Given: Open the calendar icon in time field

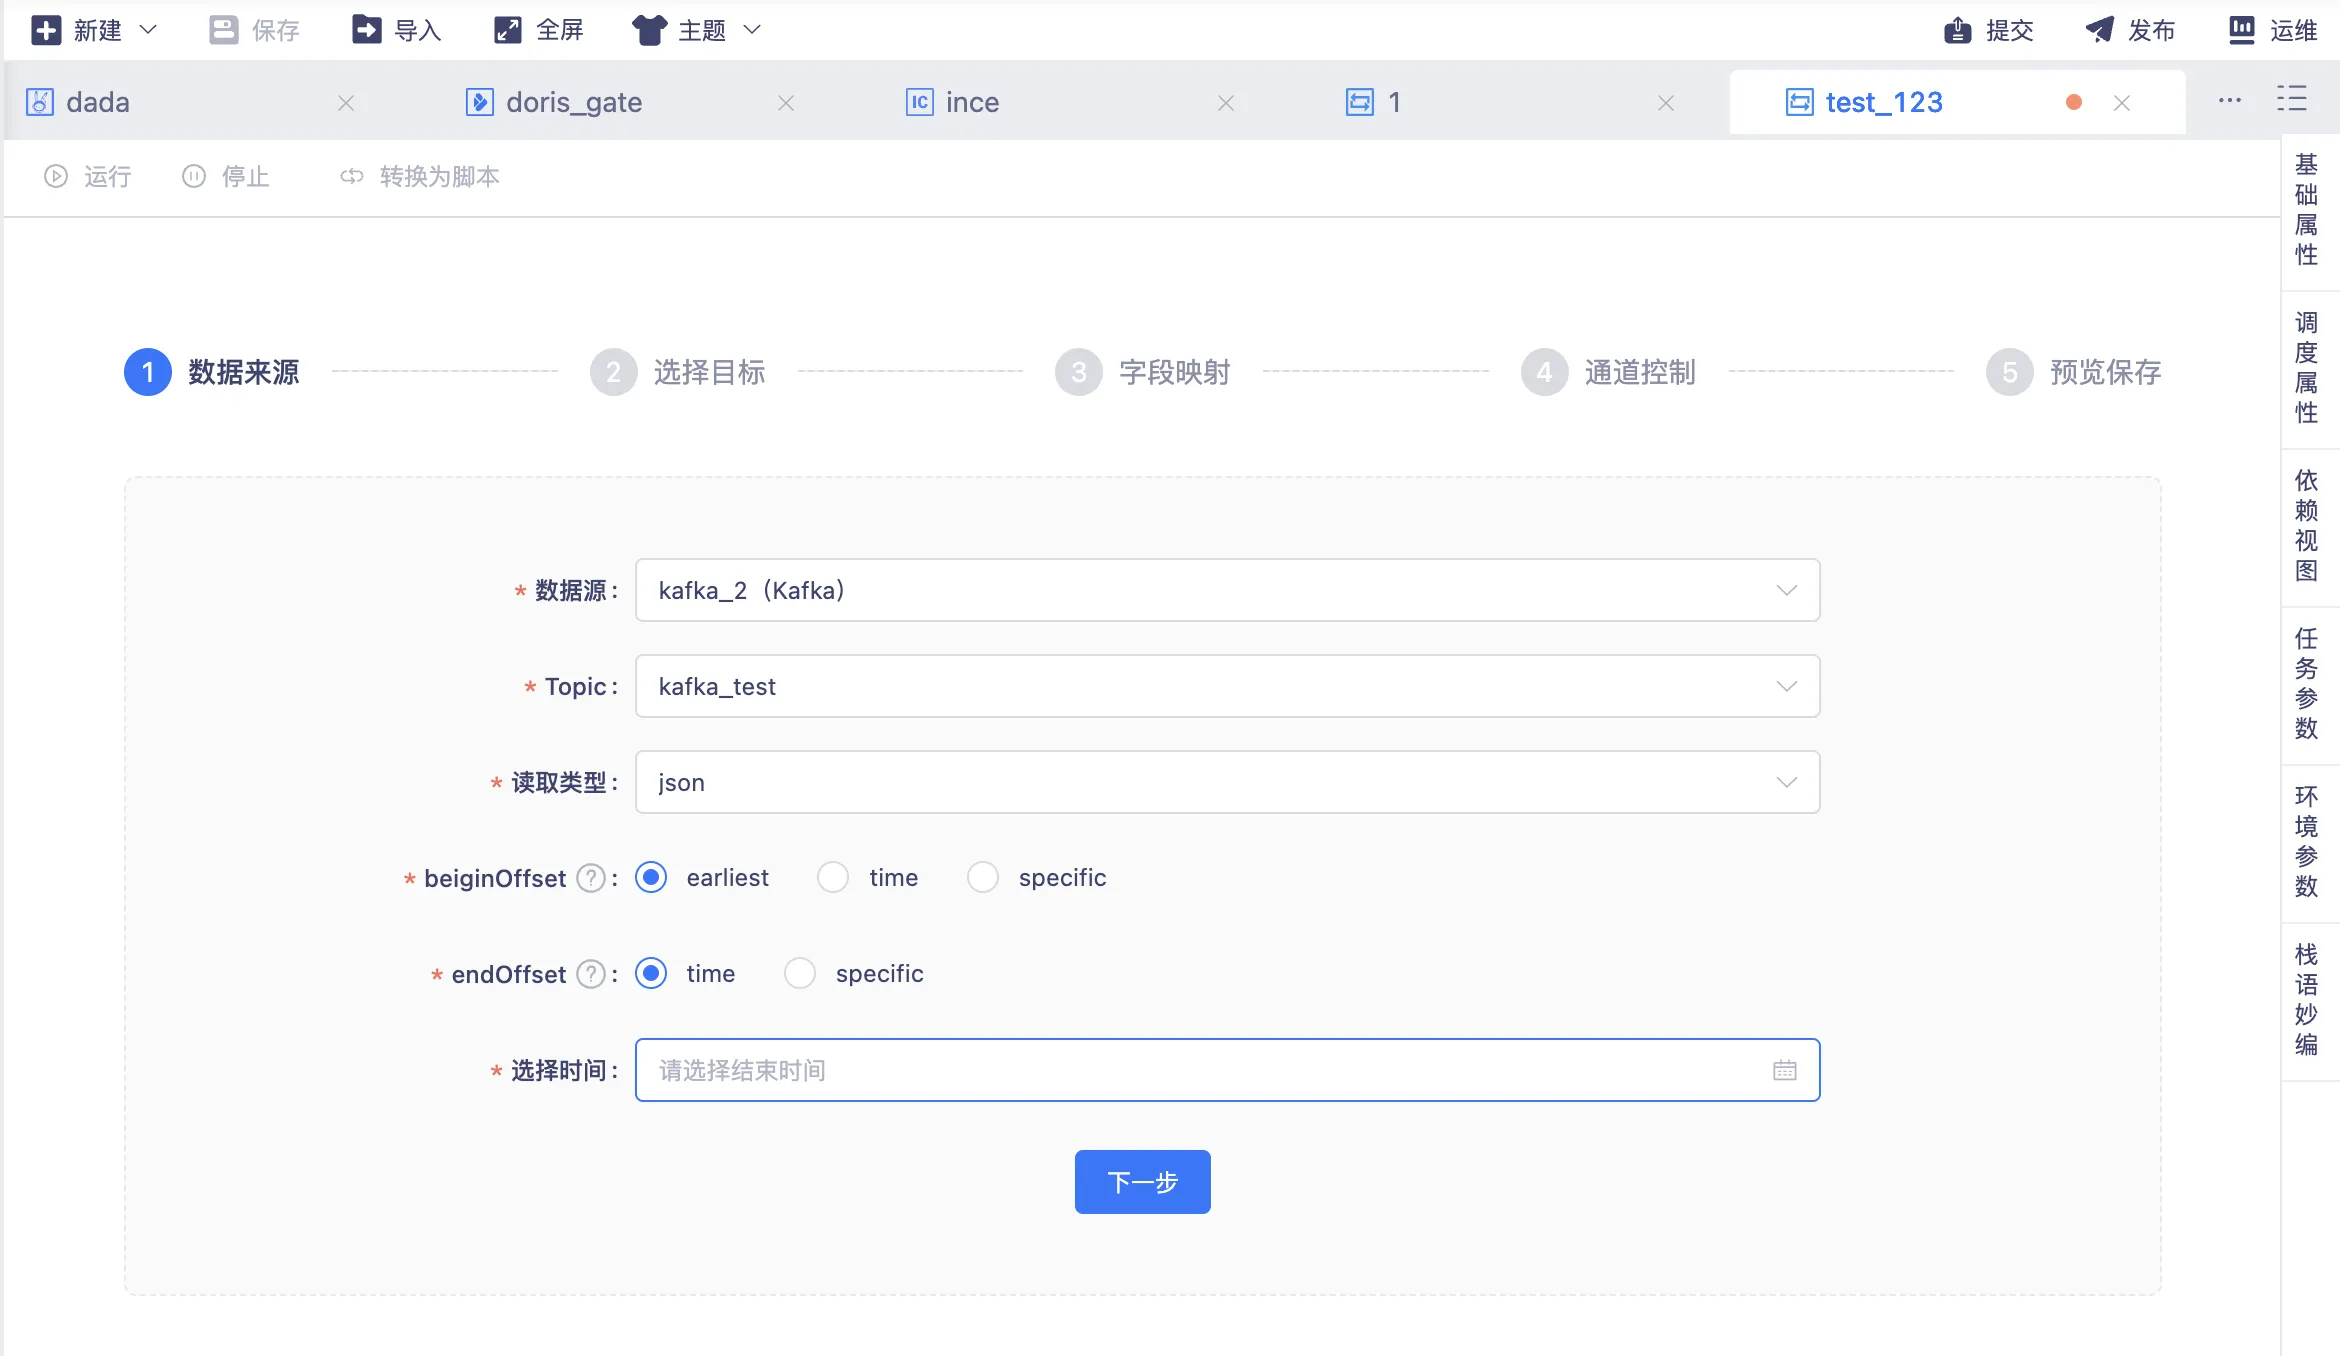Looking at the screenshot, I should 1785,1071.
